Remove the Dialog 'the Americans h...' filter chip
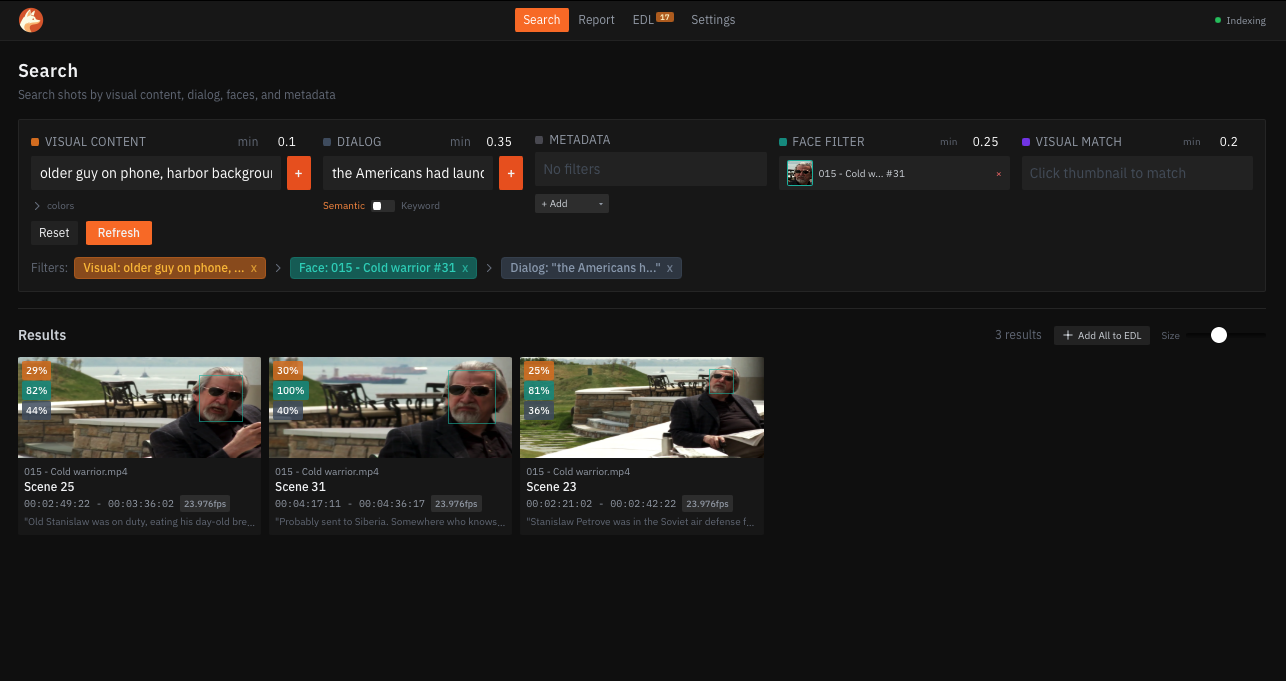 [669, 268]
